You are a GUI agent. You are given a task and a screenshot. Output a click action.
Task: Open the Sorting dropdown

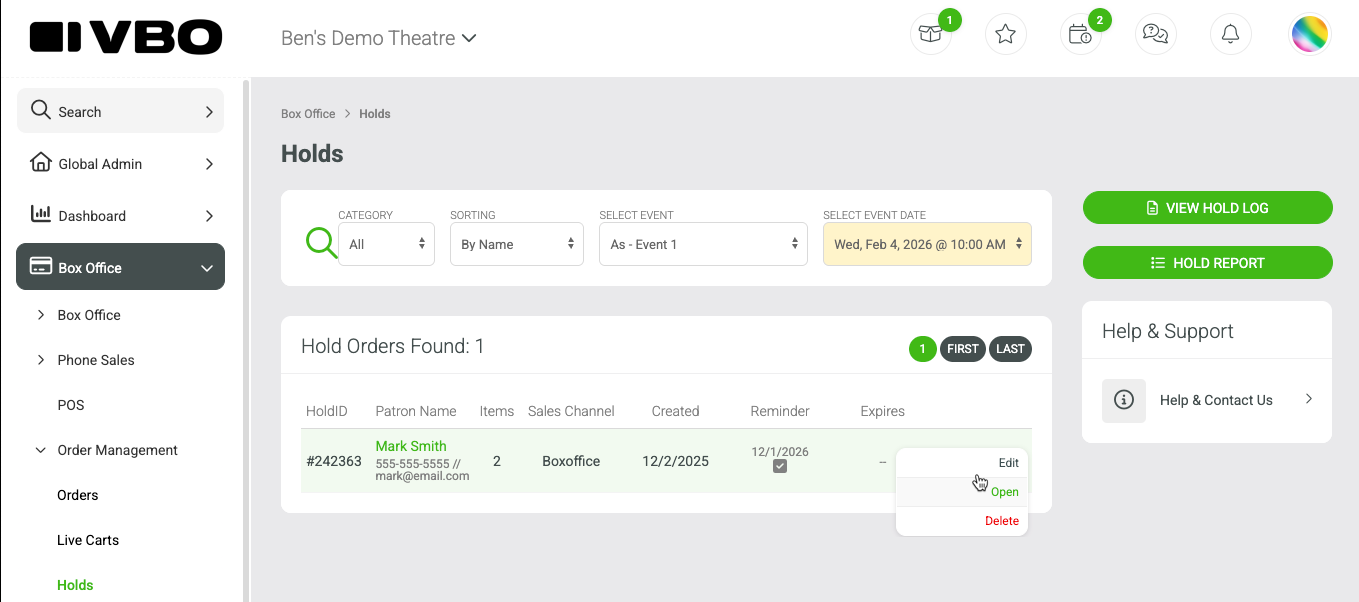click(517, 244)
